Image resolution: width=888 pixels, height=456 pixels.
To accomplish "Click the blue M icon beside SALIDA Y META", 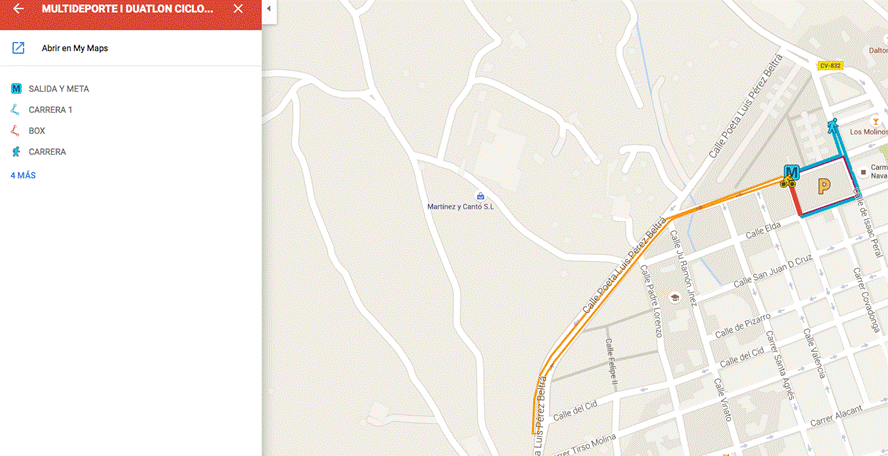I will point(16,89).
